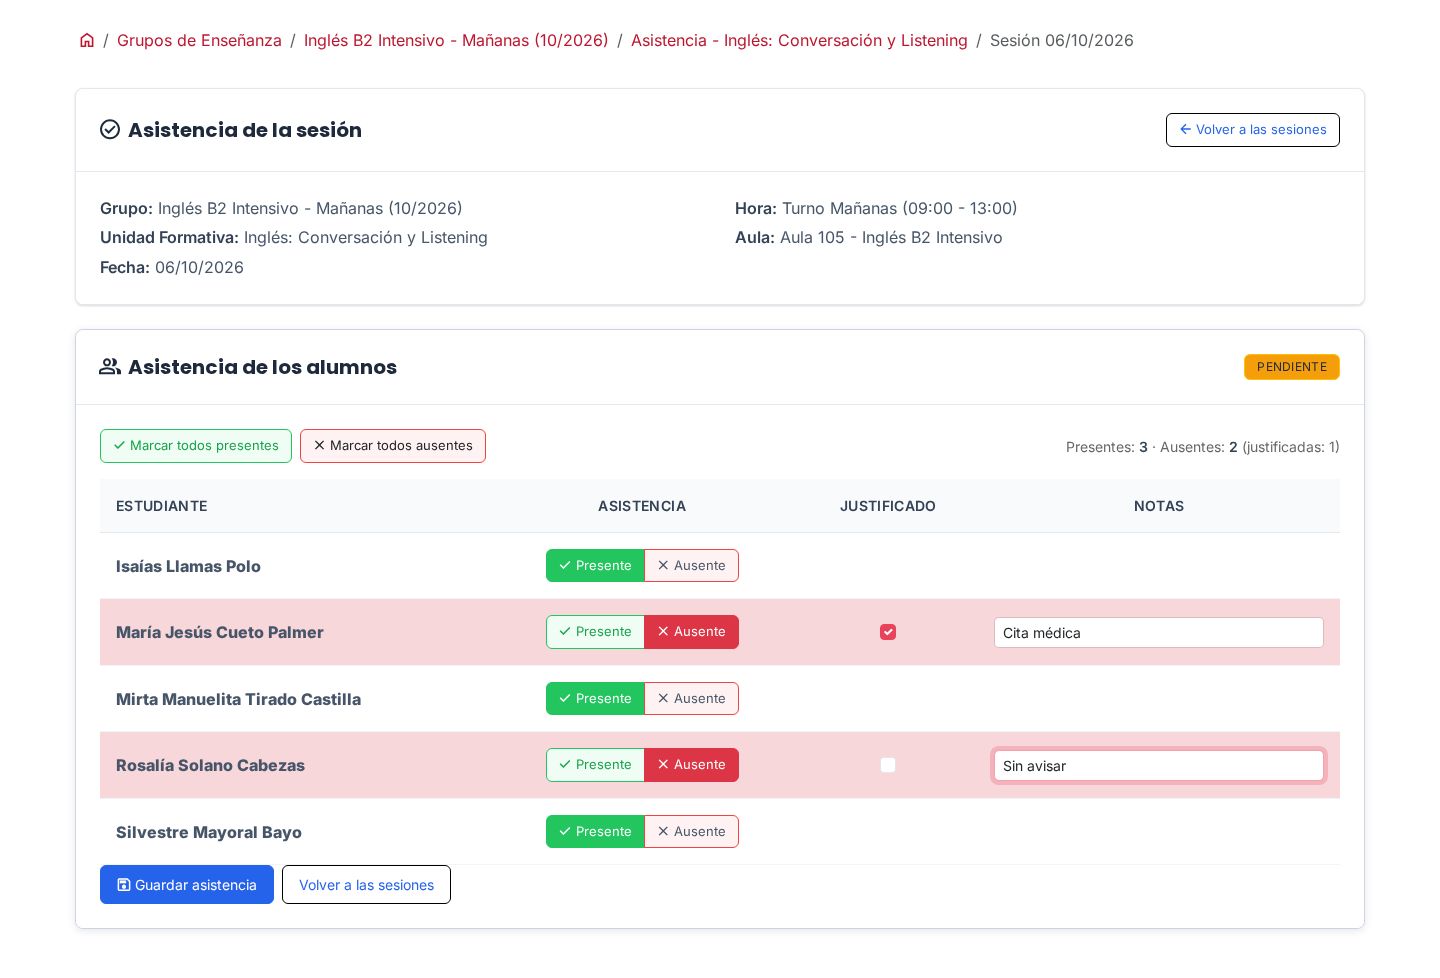
Task: Click the Fecha 06/10/2026 text
Action: click(172, 267)
